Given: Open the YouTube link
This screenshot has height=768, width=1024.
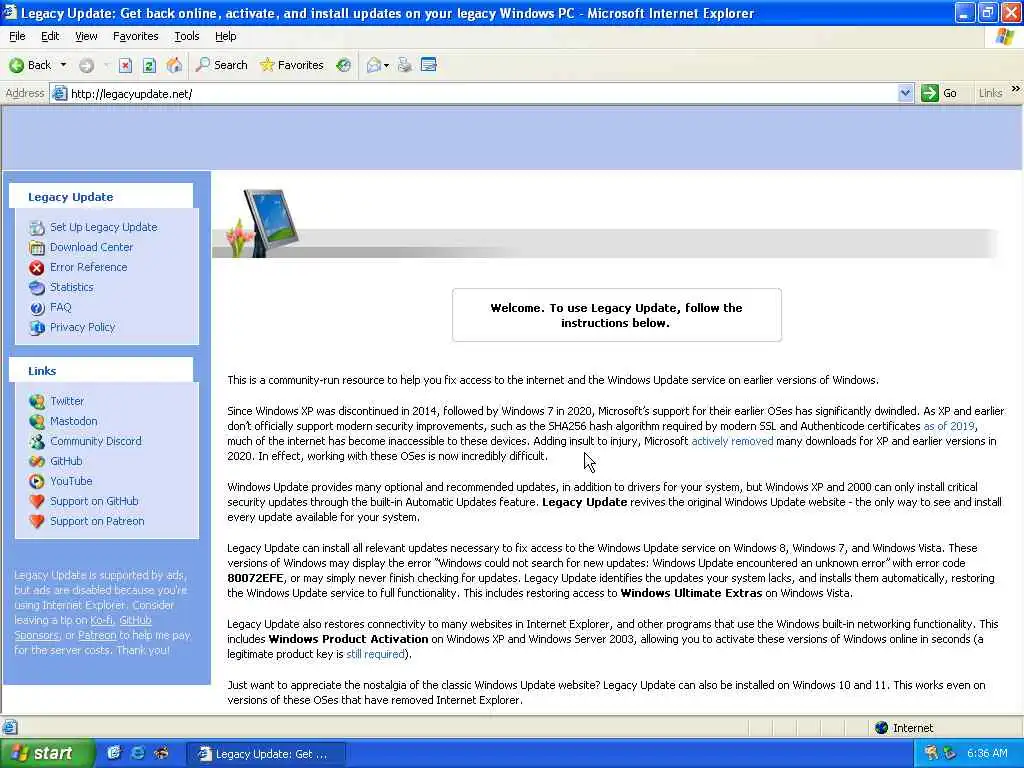Looking at the screenshot, I should pos(71,481).
